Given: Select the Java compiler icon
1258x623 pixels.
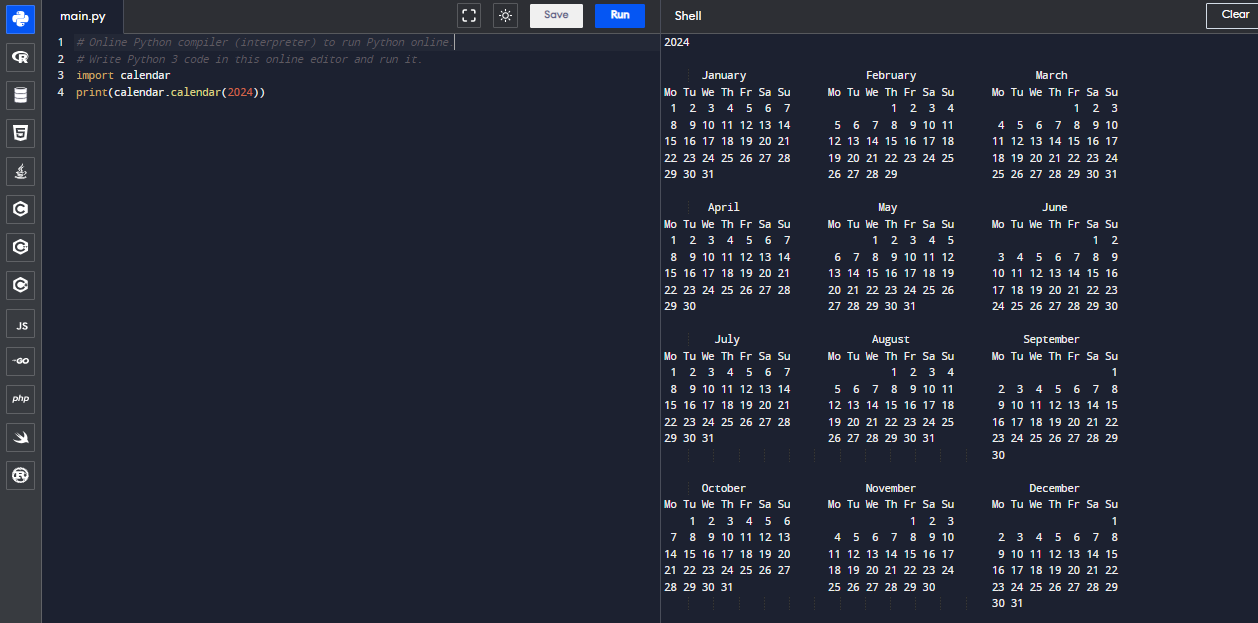Looking at the screenshot, I should (20, 171).
